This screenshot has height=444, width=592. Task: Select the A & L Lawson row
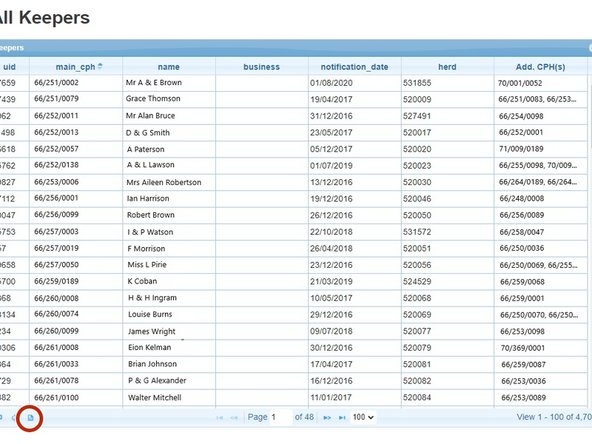pyautogui.click(x=293, y=165)
